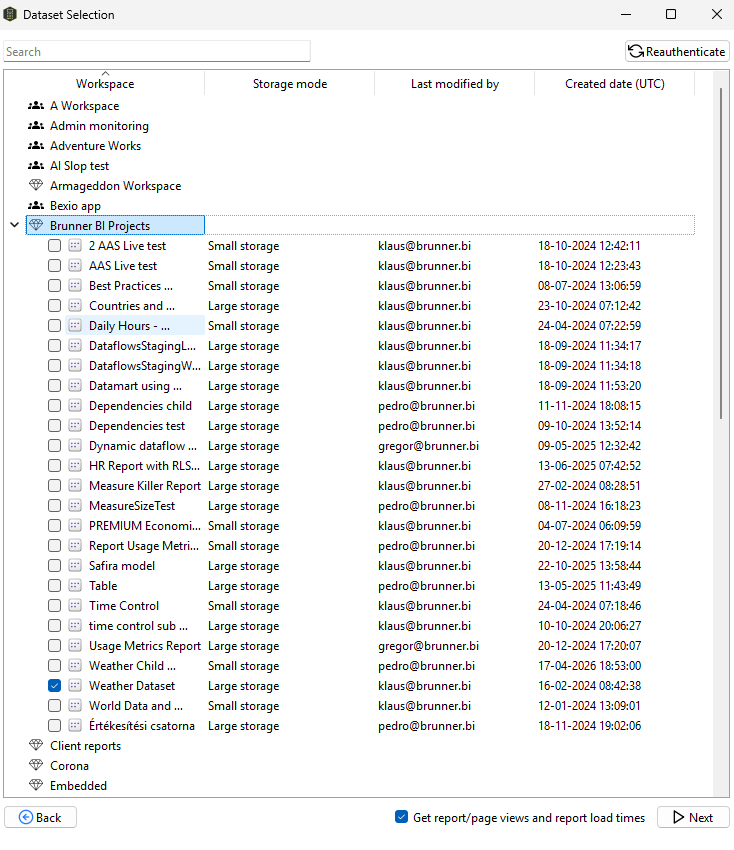This screenshot has height=850, width=734.
Task: Click the diamond icon of Brunner BI Projects
Action: coord(36,225)
